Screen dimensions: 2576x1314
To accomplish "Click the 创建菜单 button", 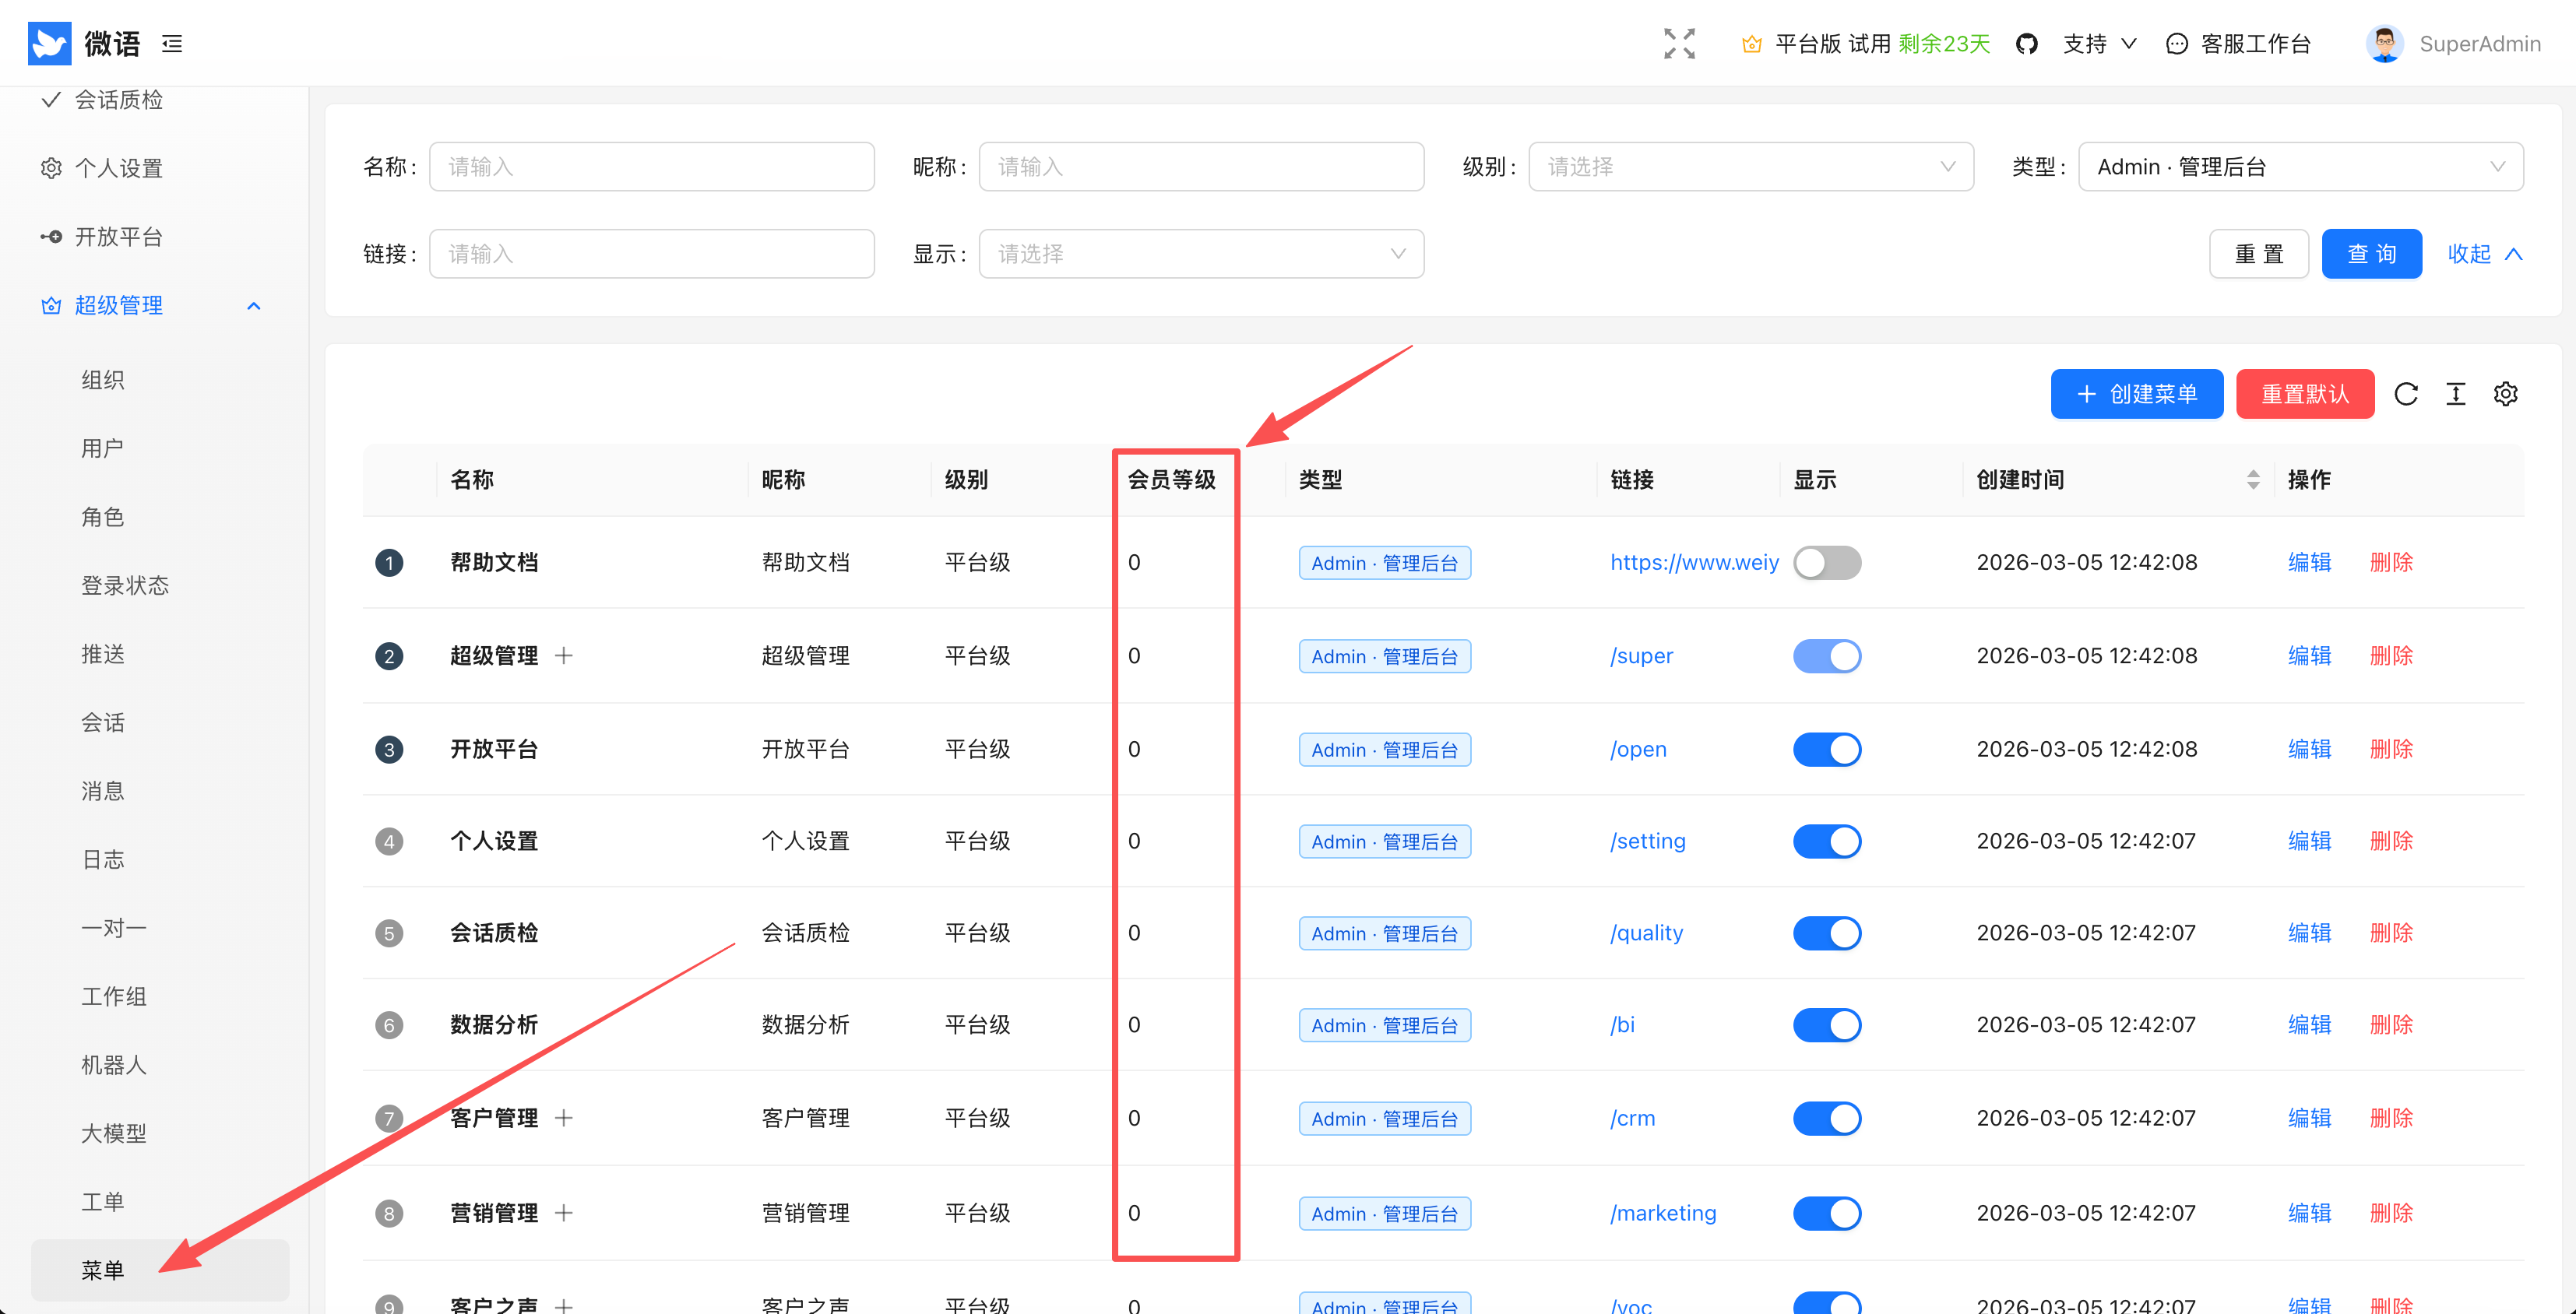I will click(x=2137, y=394).
